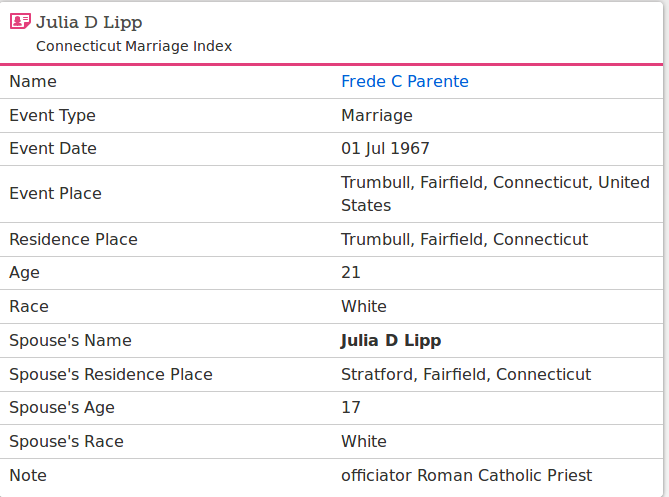The width and height of the screenshot is (669, 497).
Task: Click the Race value White
Action: pos(364,306)
